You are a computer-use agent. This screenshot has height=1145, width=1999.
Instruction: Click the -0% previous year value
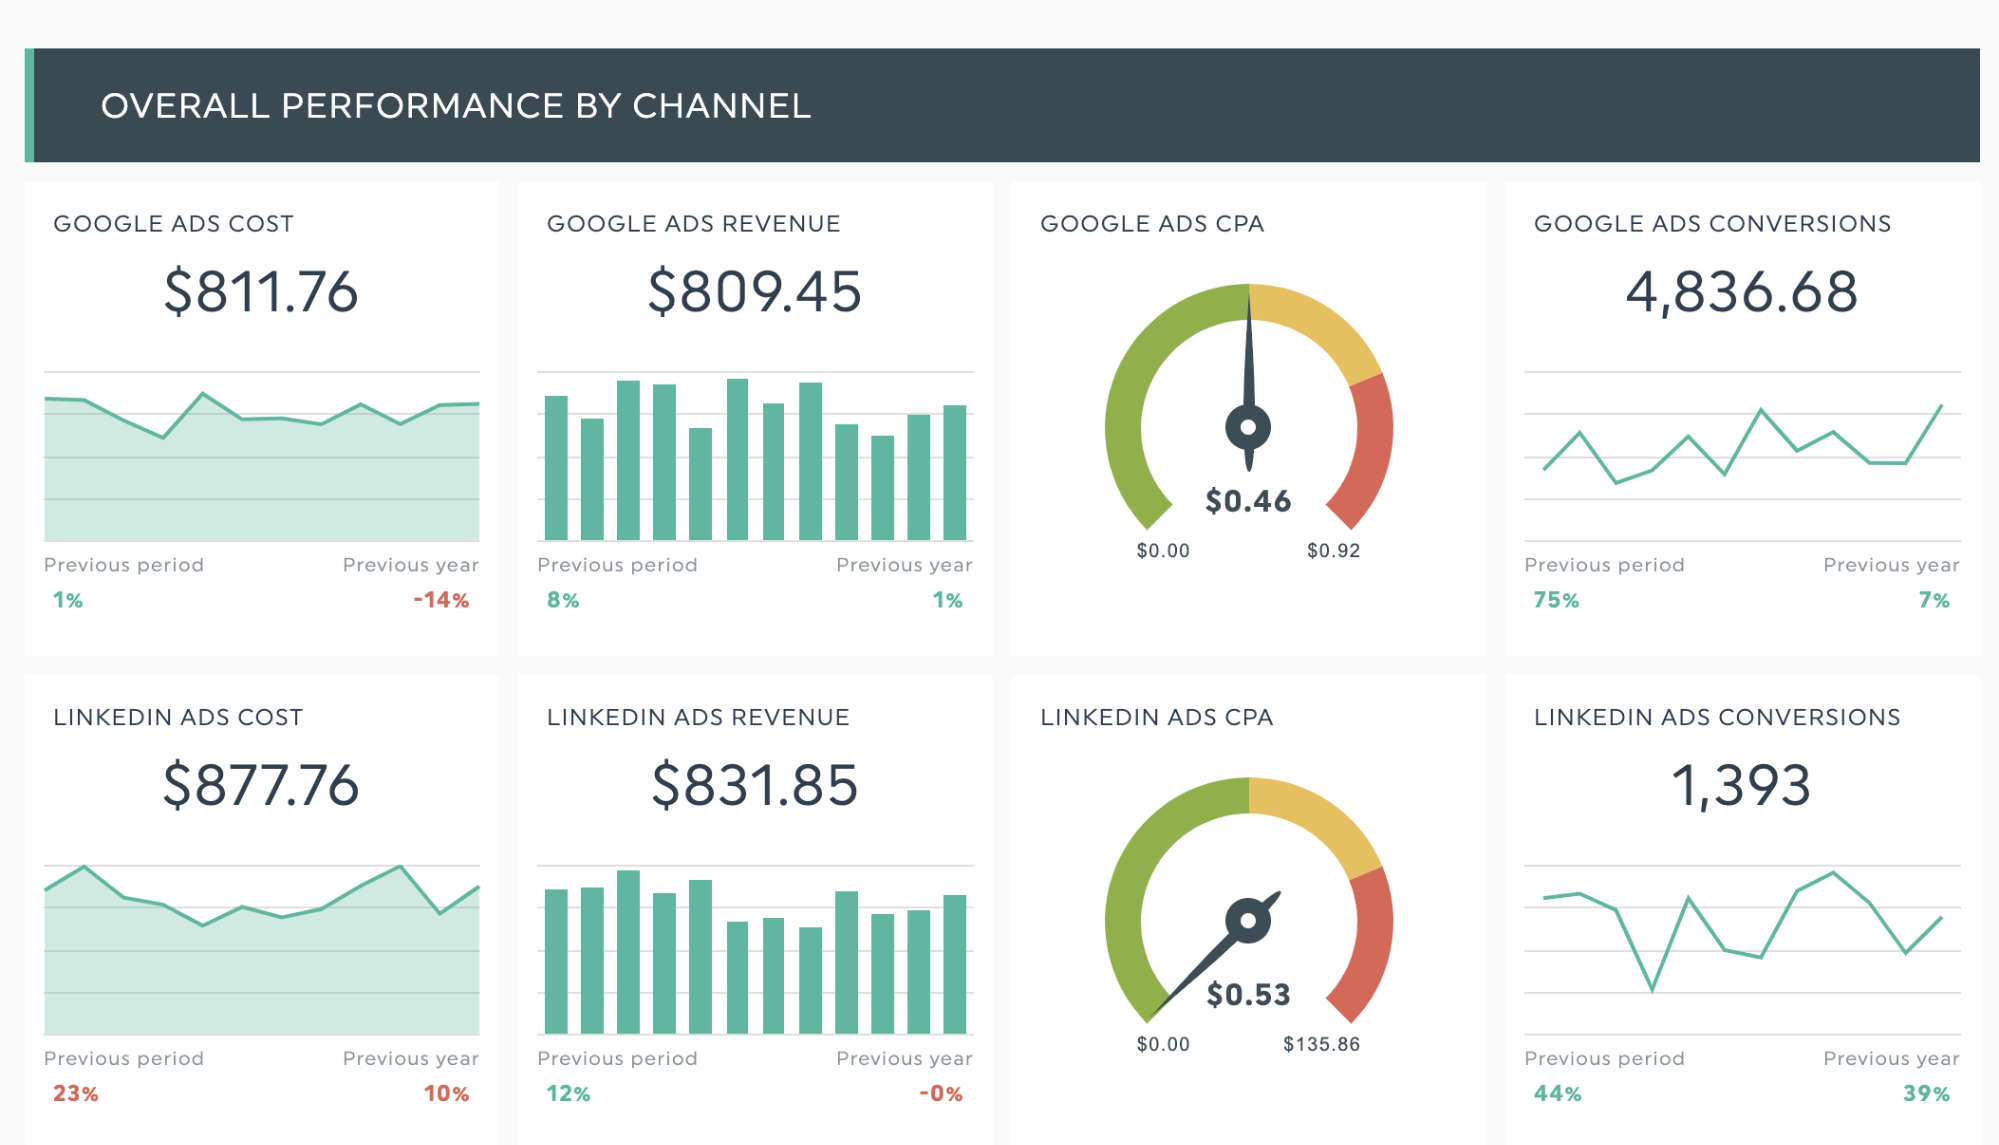(x=941, y=1093)
